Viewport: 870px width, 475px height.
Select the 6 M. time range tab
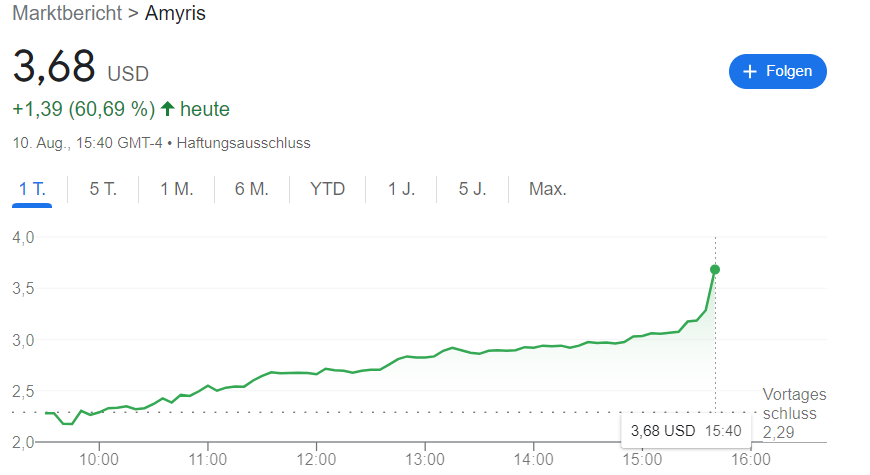tap(252, 189)
